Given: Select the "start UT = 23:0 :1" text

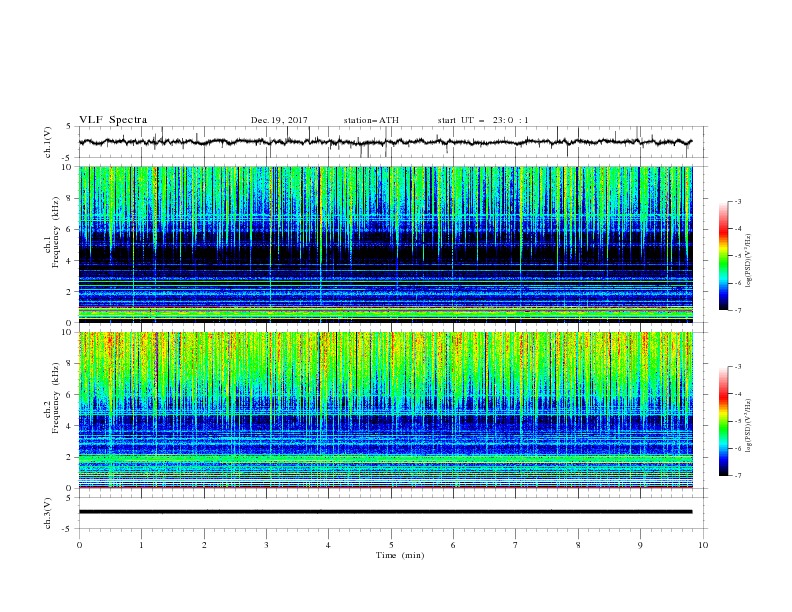Looking at the screenshot, I should (x=483, y=120).
